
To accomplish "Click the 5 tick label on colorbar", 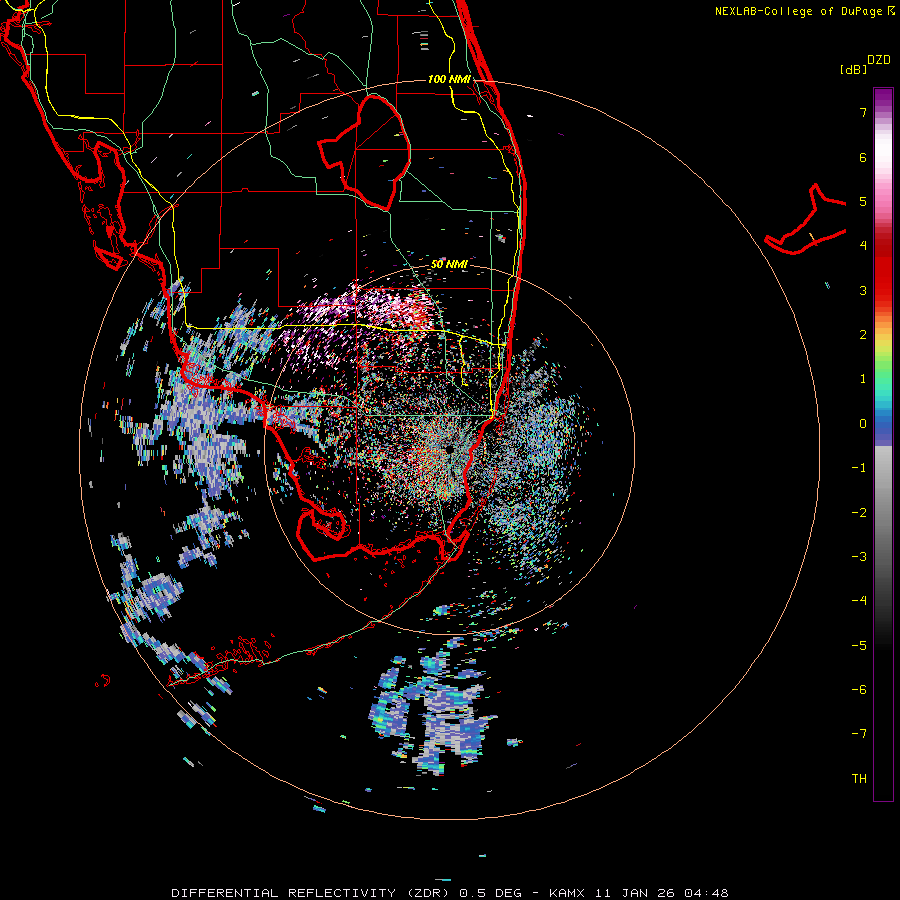I will tap(863, 201).
